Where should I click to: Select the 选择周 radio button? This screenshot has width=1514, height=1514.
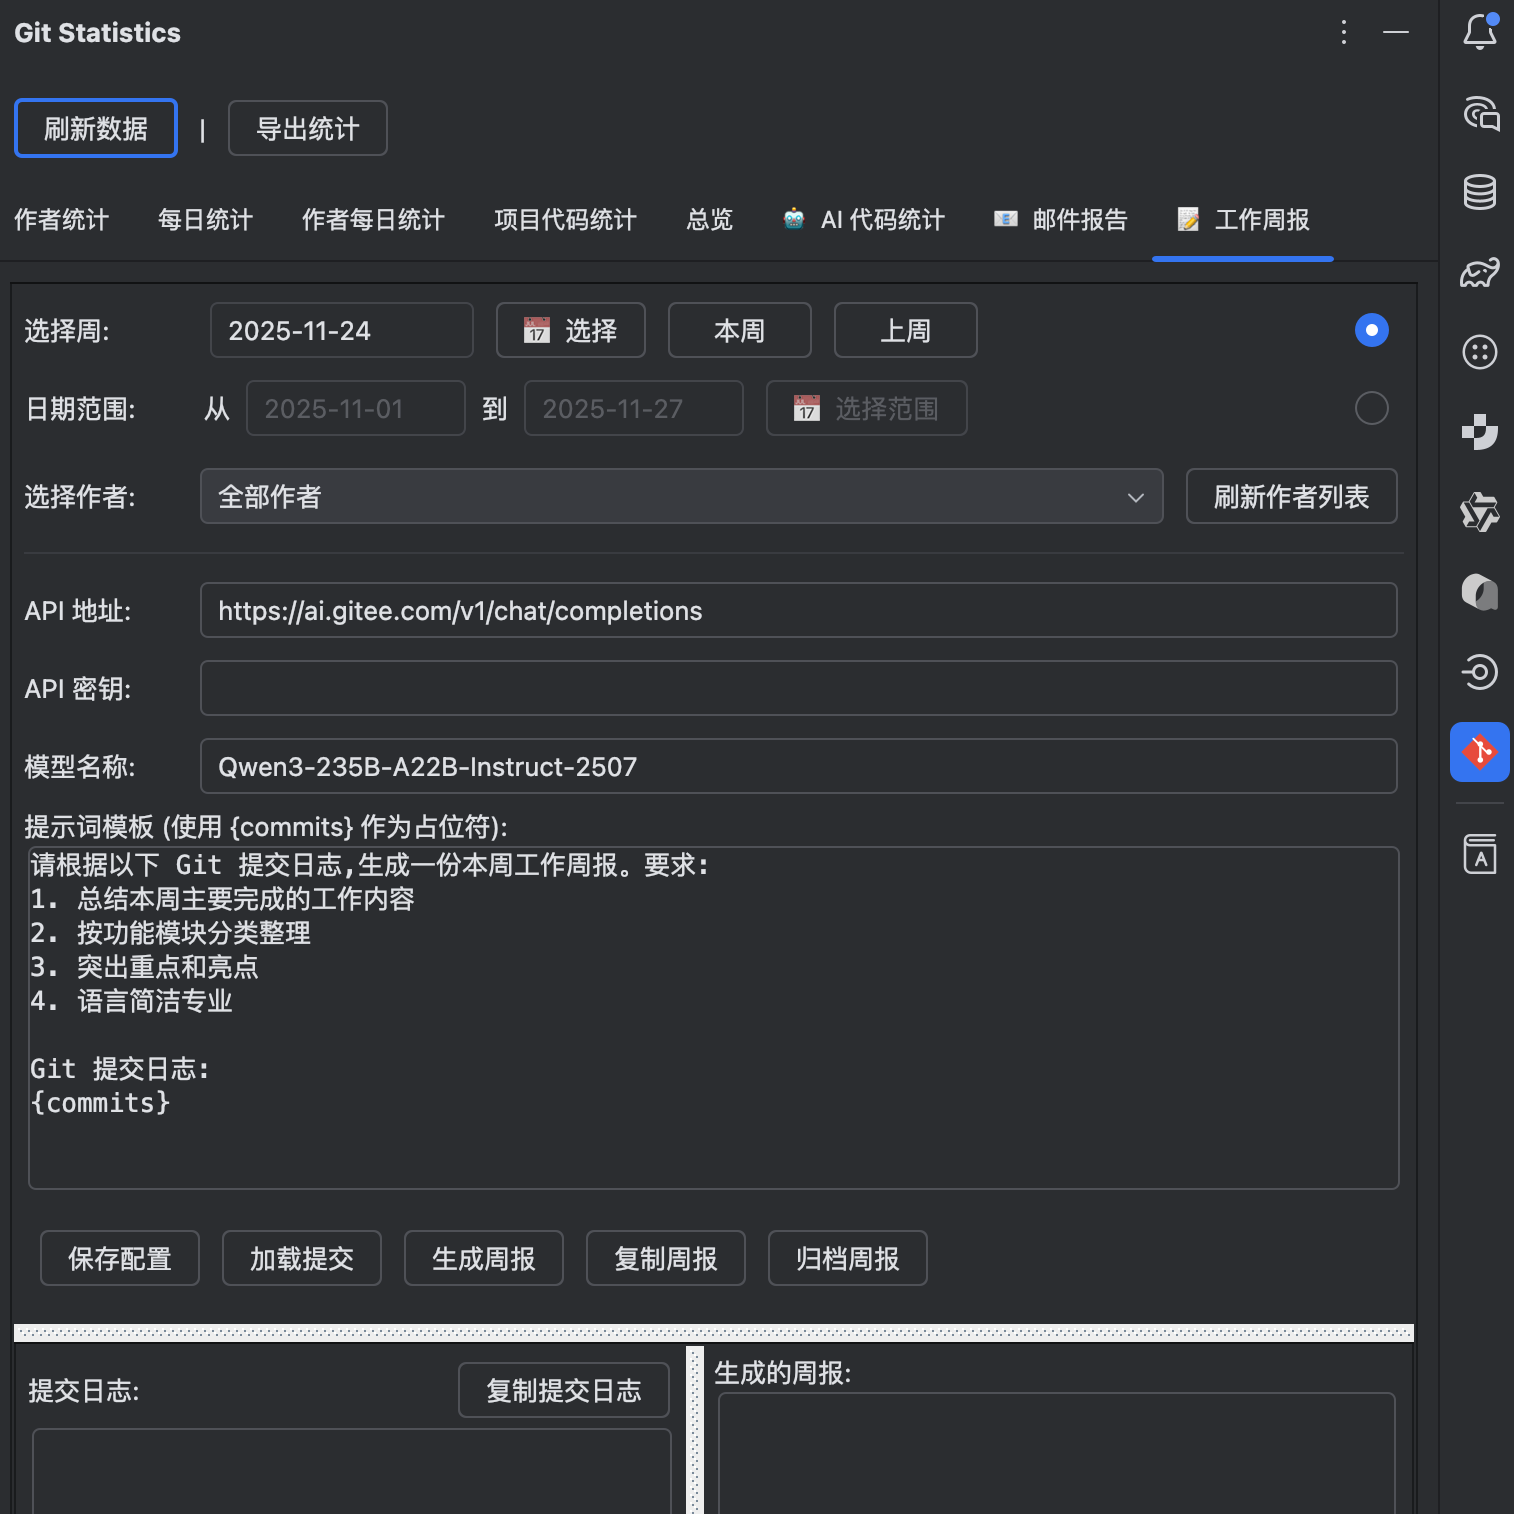point(1371,330)
